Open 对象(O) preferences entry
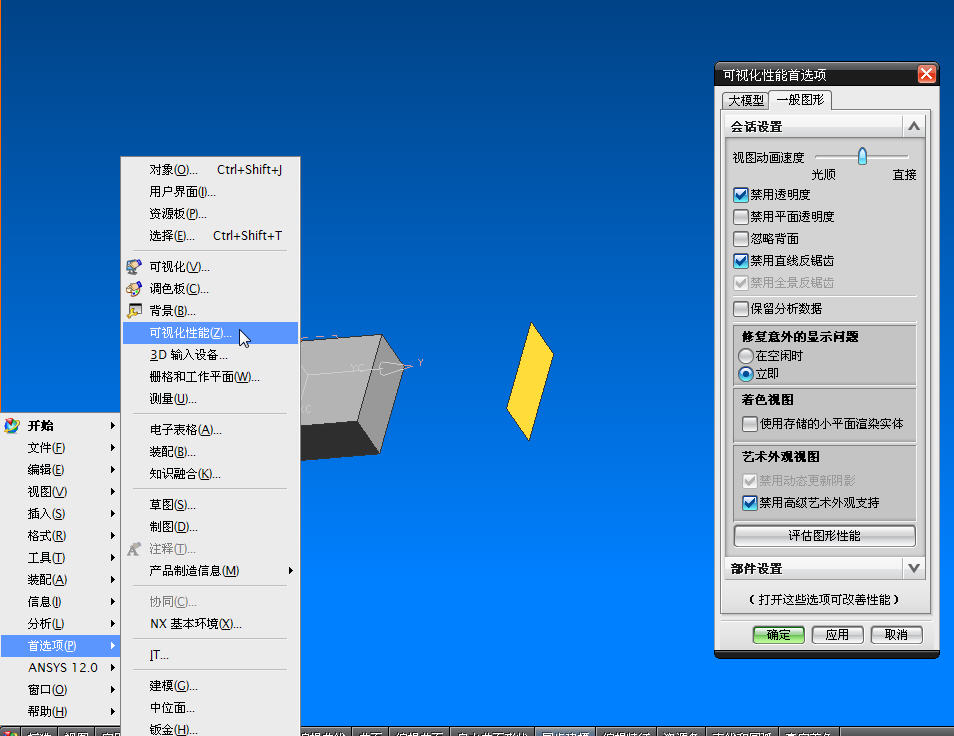The width and height of the screenshot is (954, 736). point(211,170)
